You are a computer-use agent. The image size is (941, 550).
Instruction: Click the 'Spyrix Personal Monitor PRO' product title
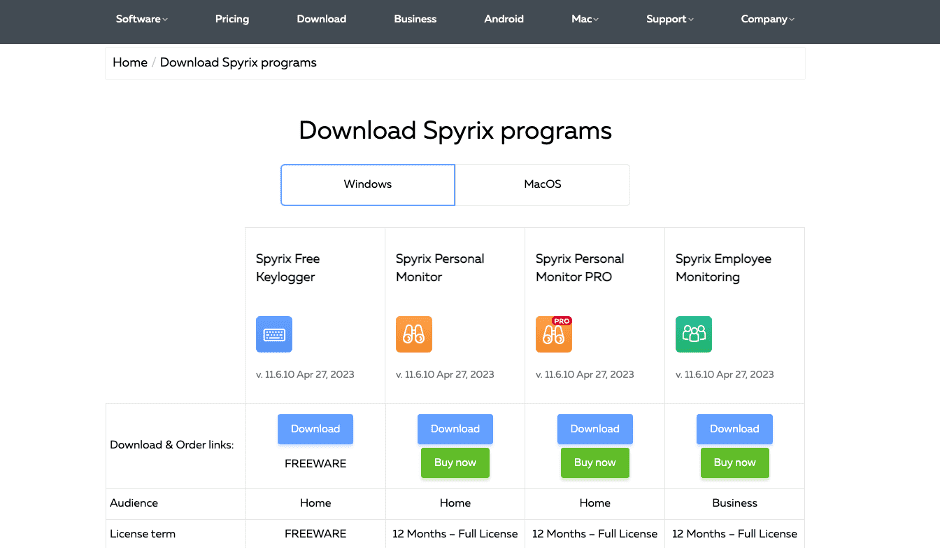point(580,268)
